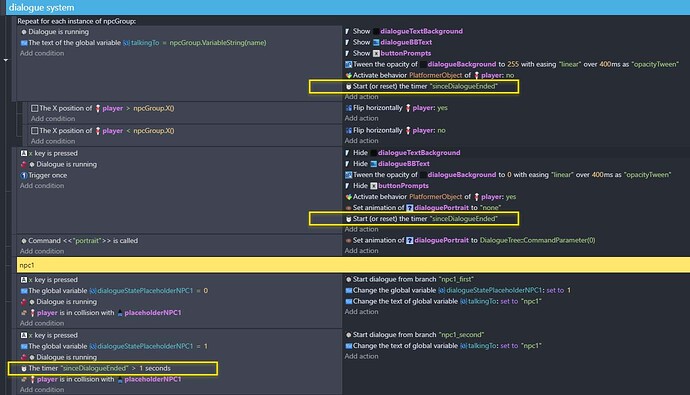Click Show icon beside dialogueTextBackground
The image size is (690, 395).
348,31
